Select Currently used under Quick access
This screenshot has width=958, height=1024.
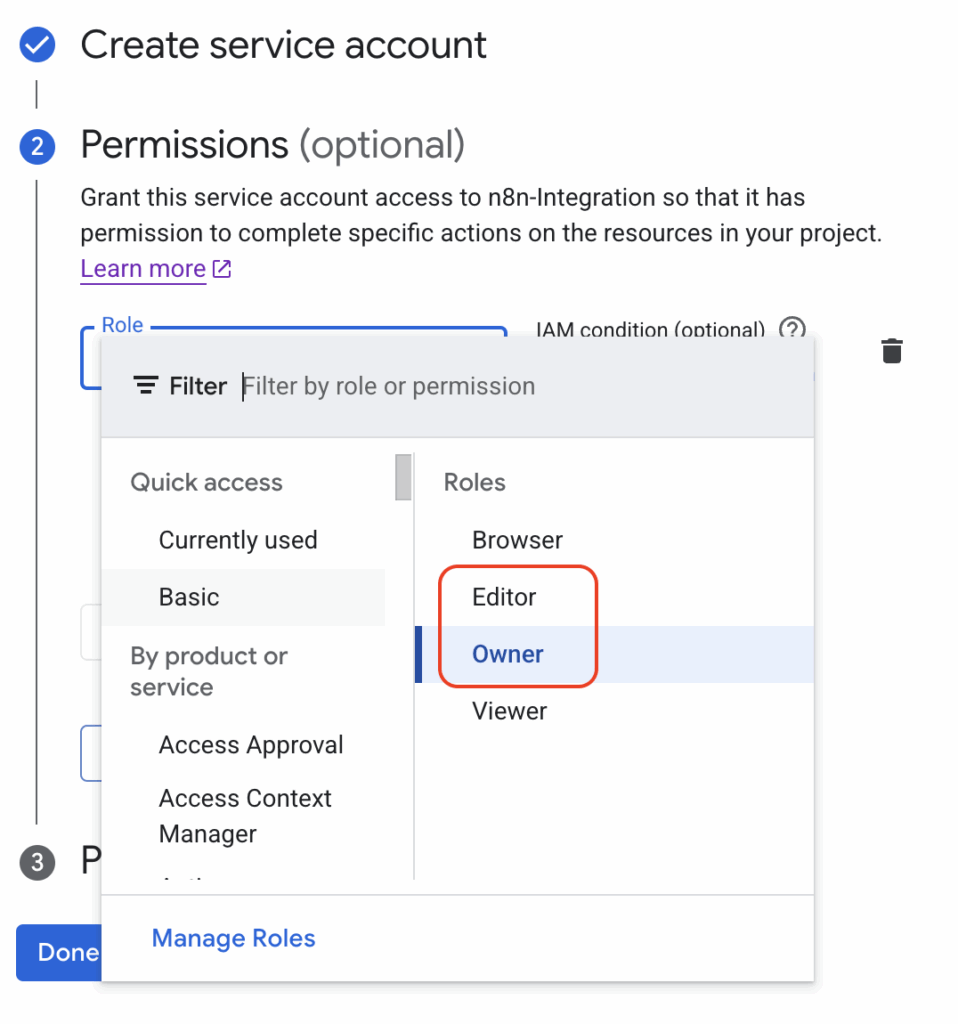click(238, 540)
